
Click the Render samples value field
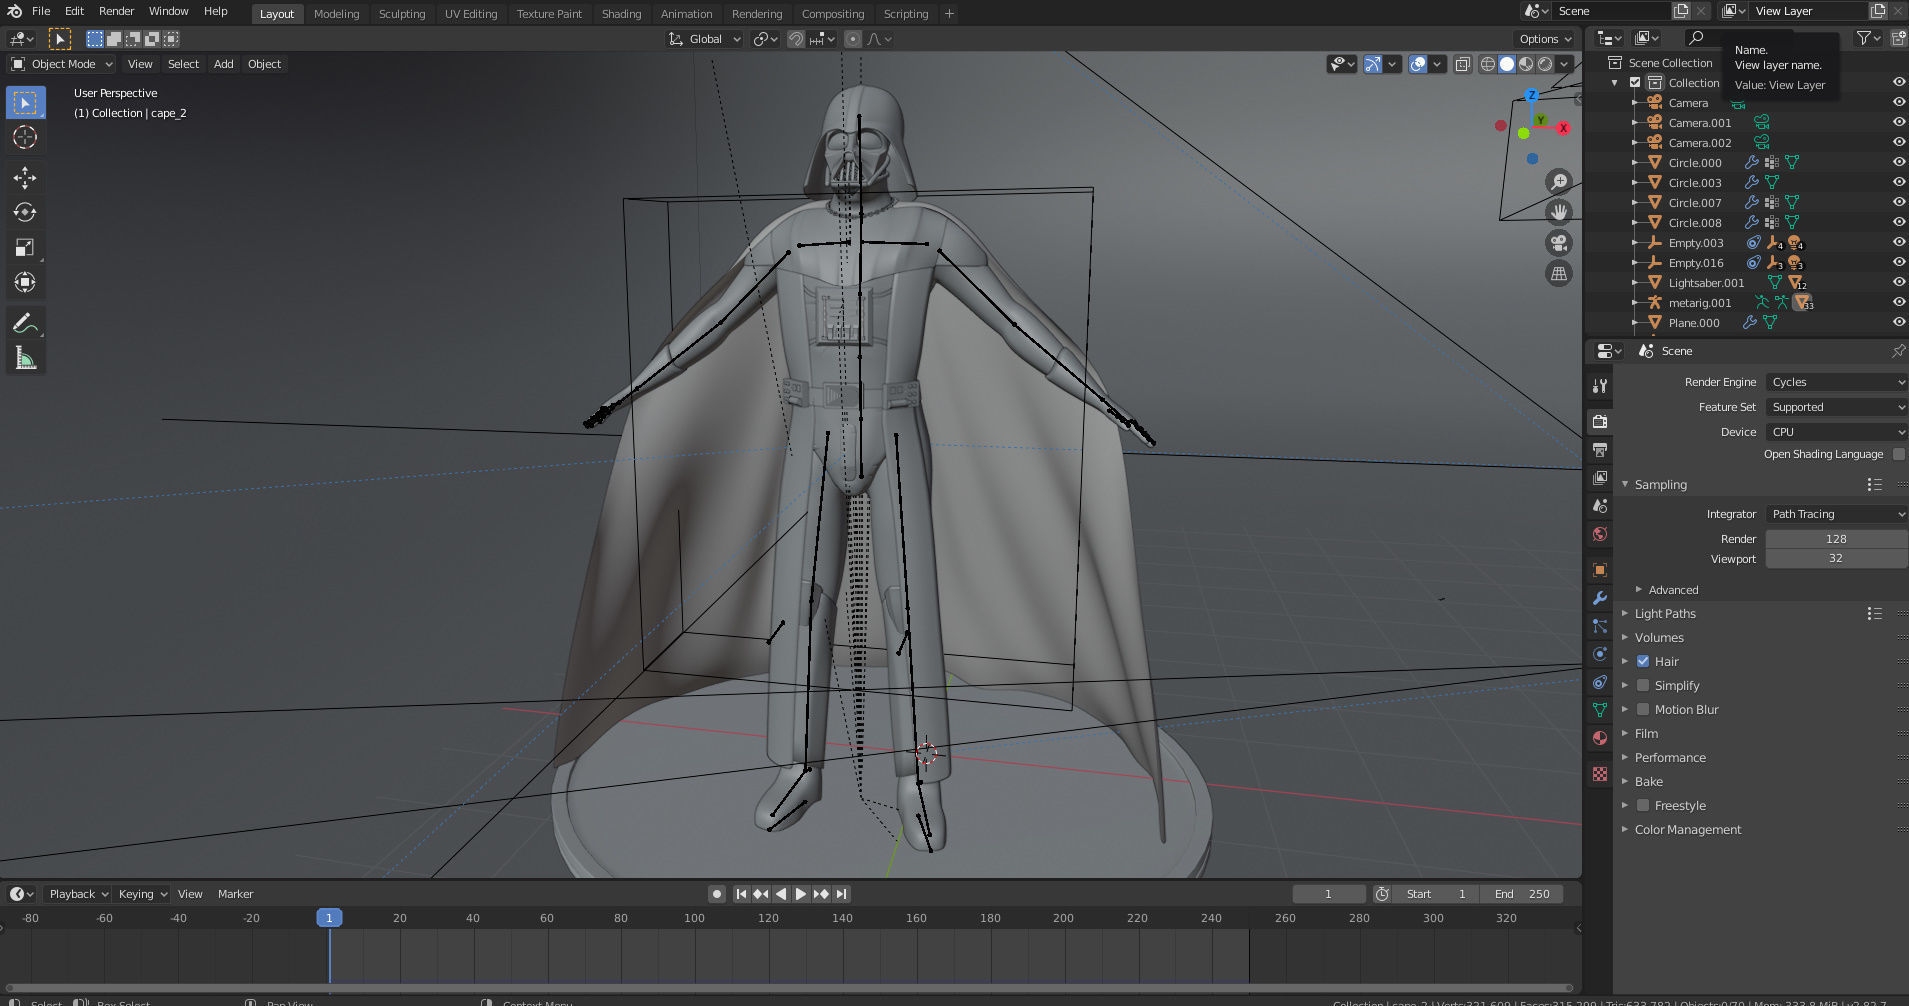[1836, 539]
